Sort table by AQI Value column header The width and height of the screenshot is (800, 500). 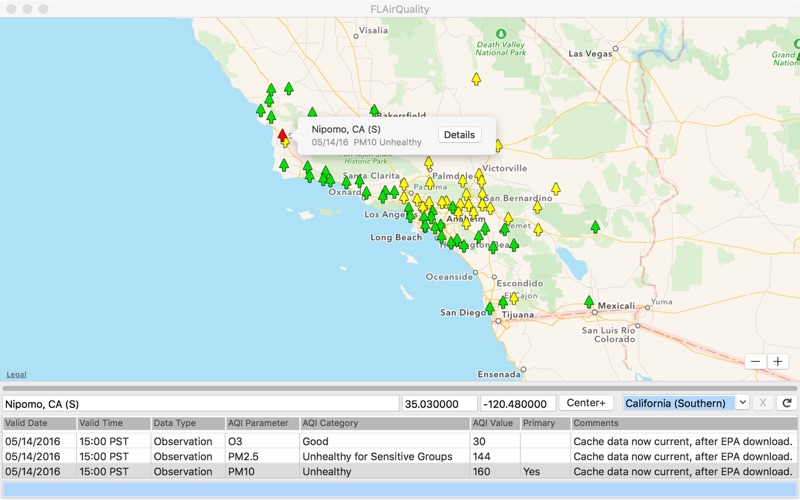(494, 423)
